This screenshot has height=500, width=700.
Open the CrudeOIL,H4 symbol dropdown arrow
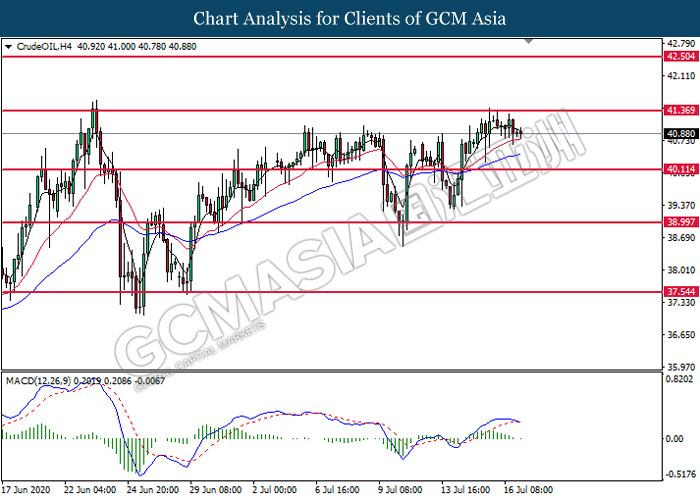8,46
